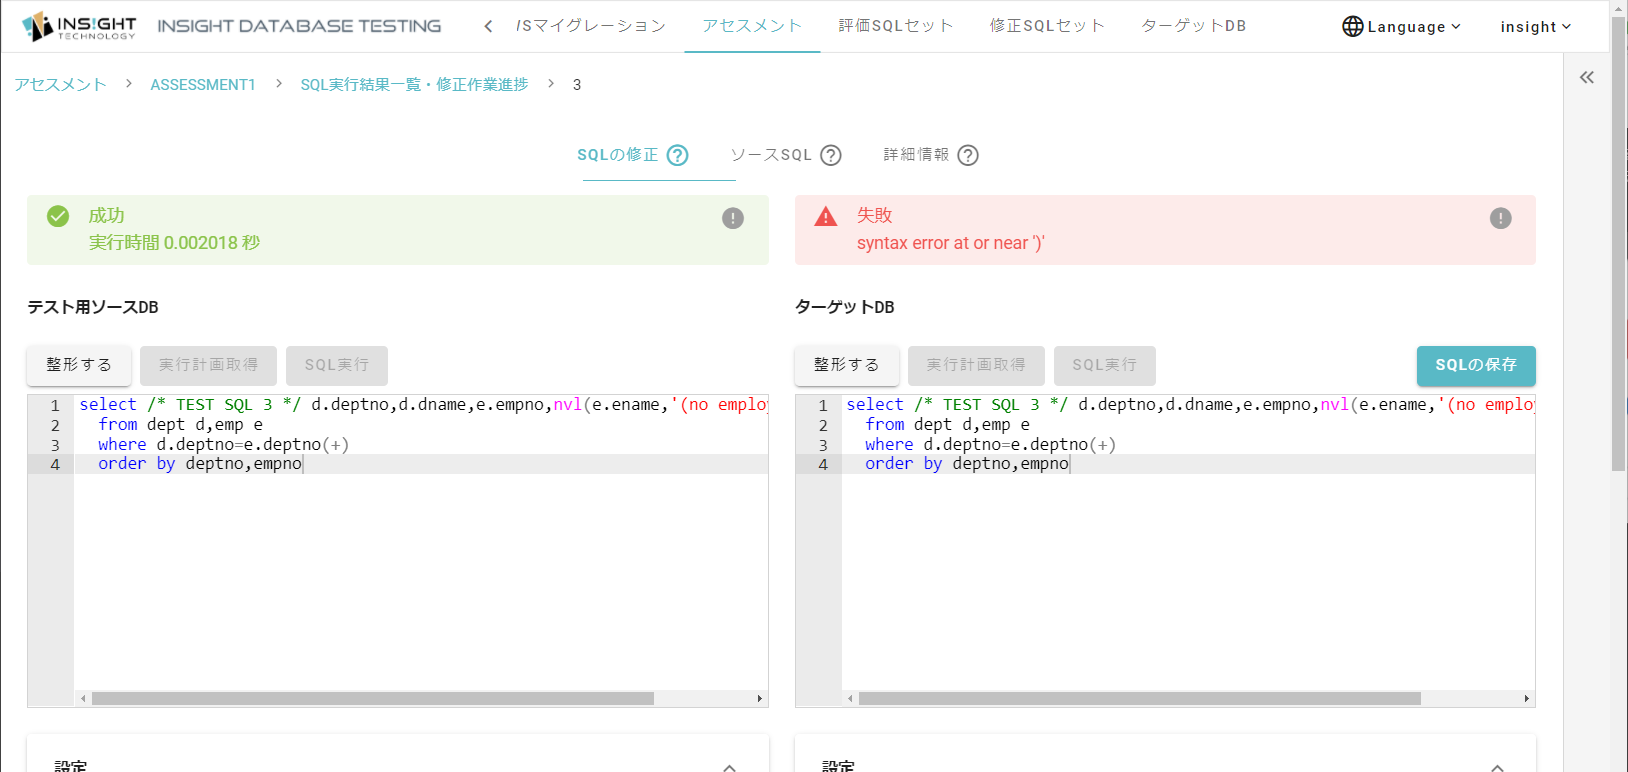The image size is (1628, 772).
Task: Click ASSESSMENT1 breadcrumb link
Action: point(203,85)
